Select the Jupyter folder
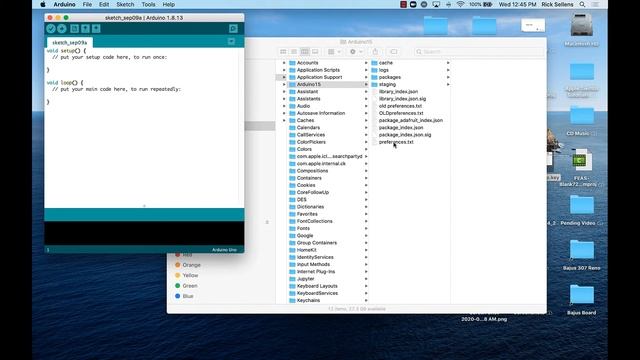The image size is (640, 360). pyautogui.click(x=305, y=279)
